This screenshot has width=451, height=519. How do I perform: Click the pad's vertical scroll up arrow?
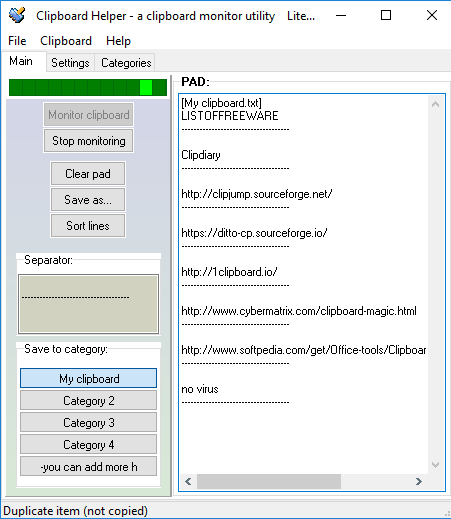click(435, 104)
